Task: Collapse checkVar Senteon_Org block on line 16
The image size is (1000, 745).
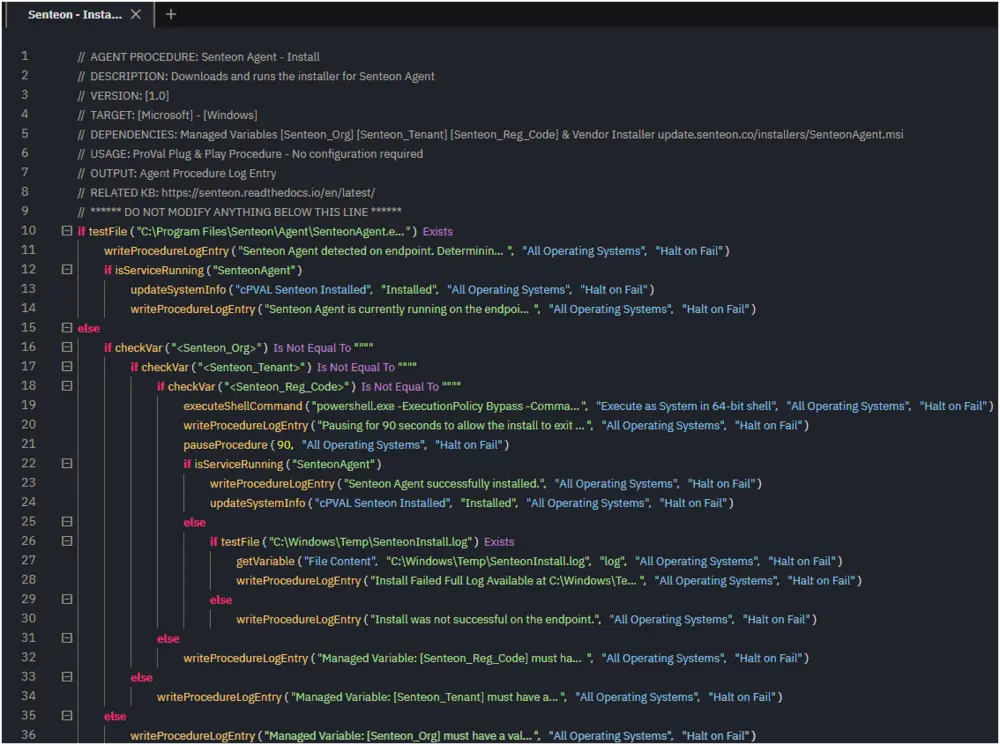Action: click(66, 348)
